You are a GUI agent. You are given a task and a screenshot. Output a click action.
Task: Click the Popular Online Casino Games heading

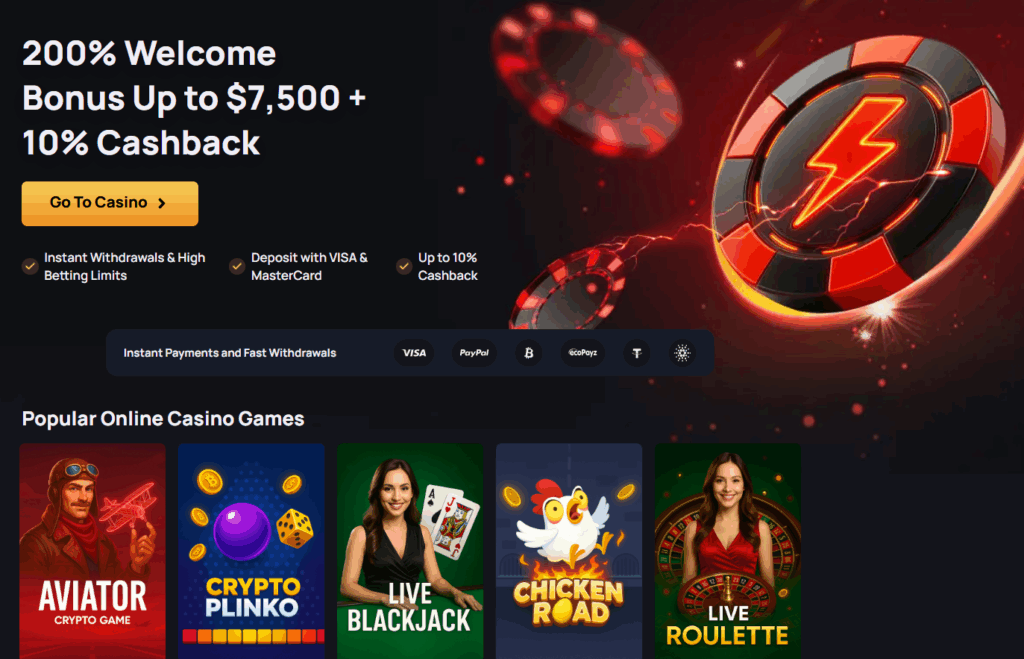[163, 419]
